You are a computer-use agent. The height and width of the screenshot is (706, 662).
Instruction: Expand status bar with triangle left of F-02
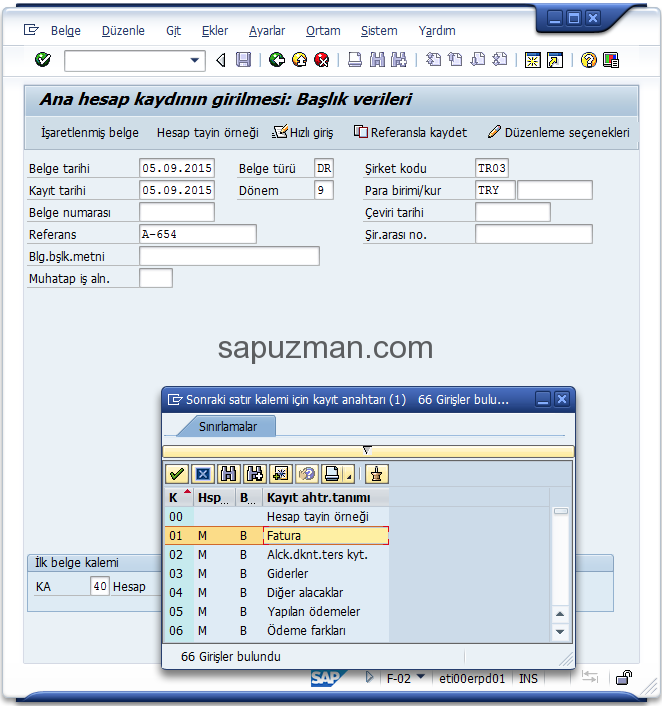369,677
